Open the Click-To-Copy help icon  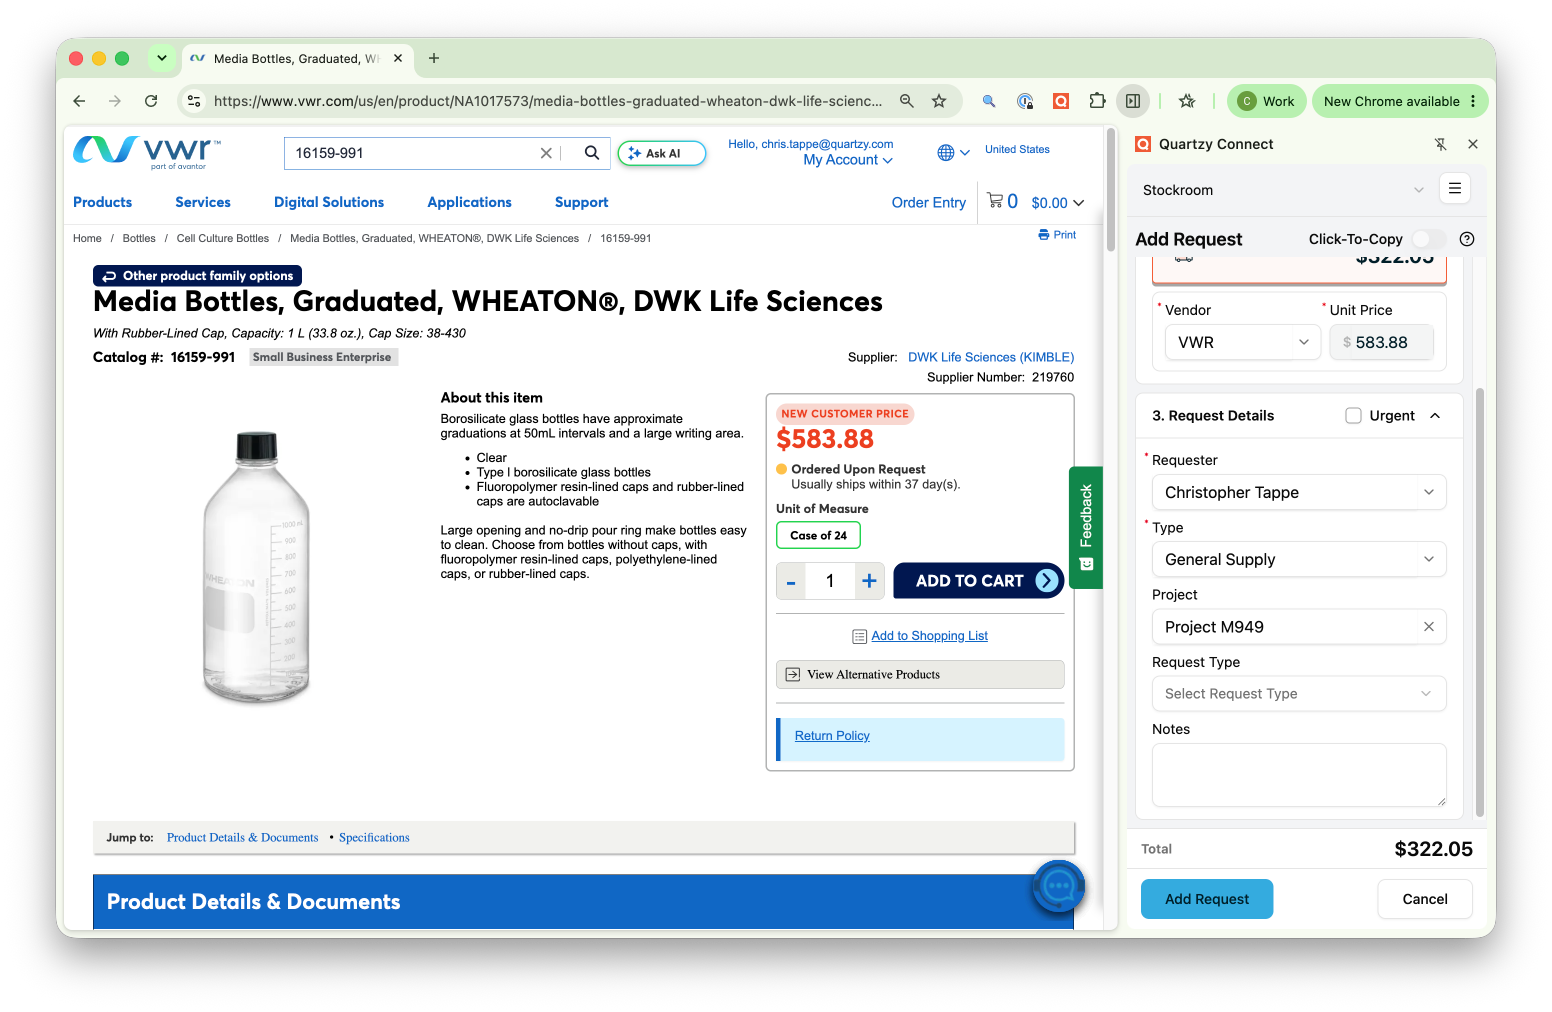point(1467,239)
